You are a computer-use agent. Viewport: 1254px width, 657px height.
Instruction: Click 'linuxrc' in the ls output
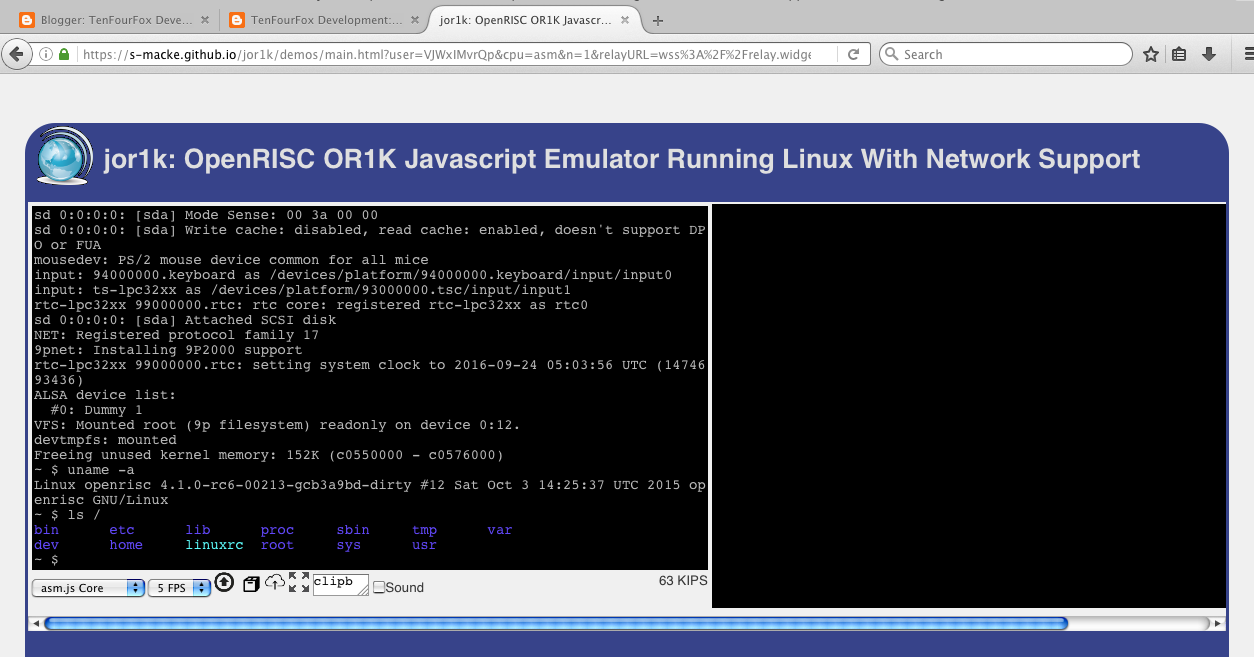pos(215,545)
